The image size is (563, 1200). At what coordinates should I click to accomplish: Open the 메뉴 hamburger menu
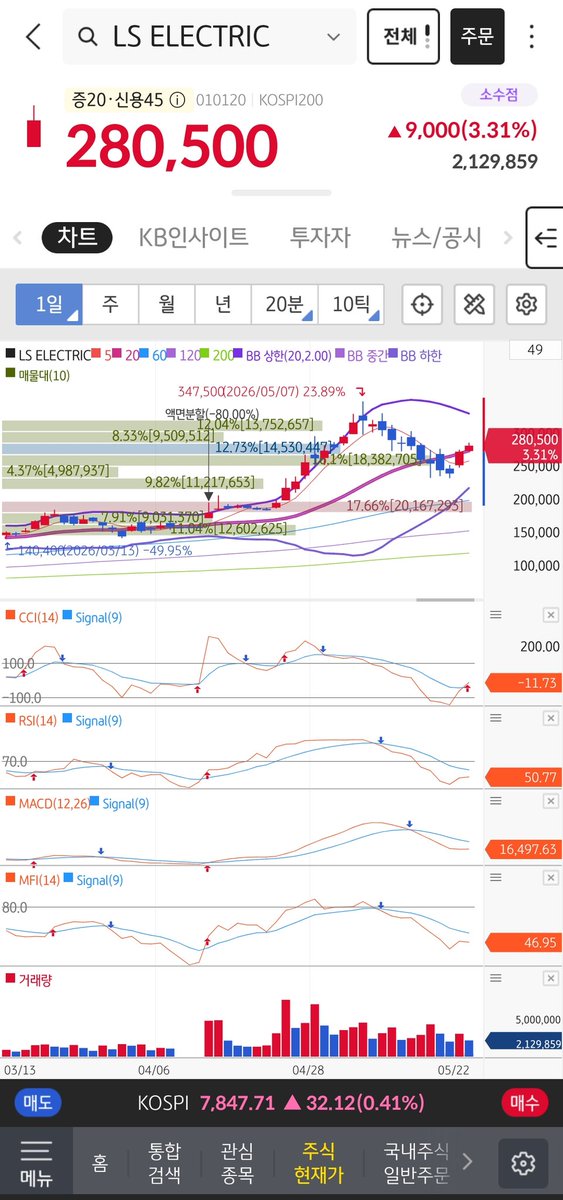click(x=36, y=1162)
